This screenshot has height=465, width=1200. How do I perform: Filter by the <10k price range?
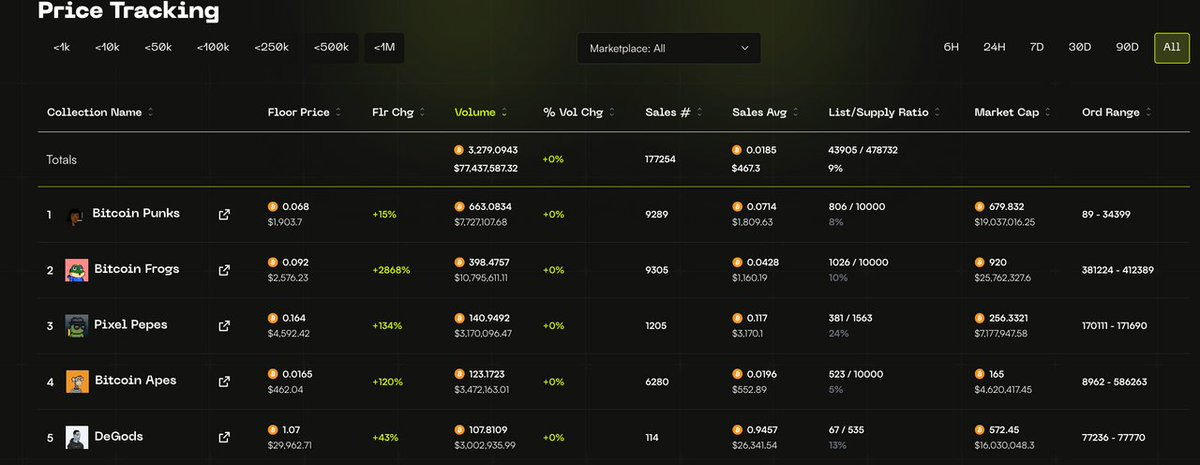[x=107, y=47]
